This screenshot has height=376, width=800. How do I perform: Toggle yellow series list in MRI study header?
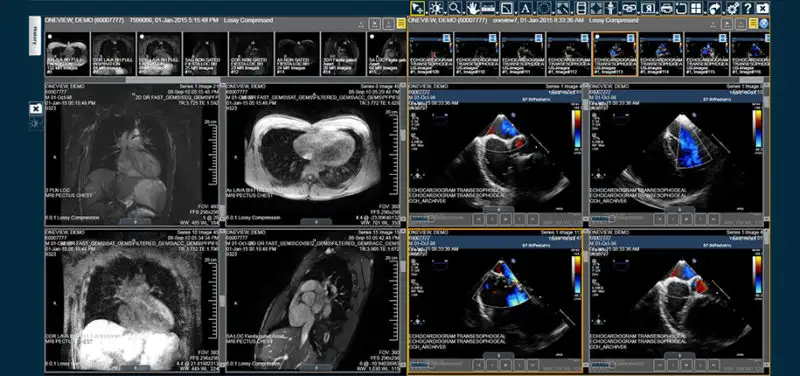click(401, 23)
